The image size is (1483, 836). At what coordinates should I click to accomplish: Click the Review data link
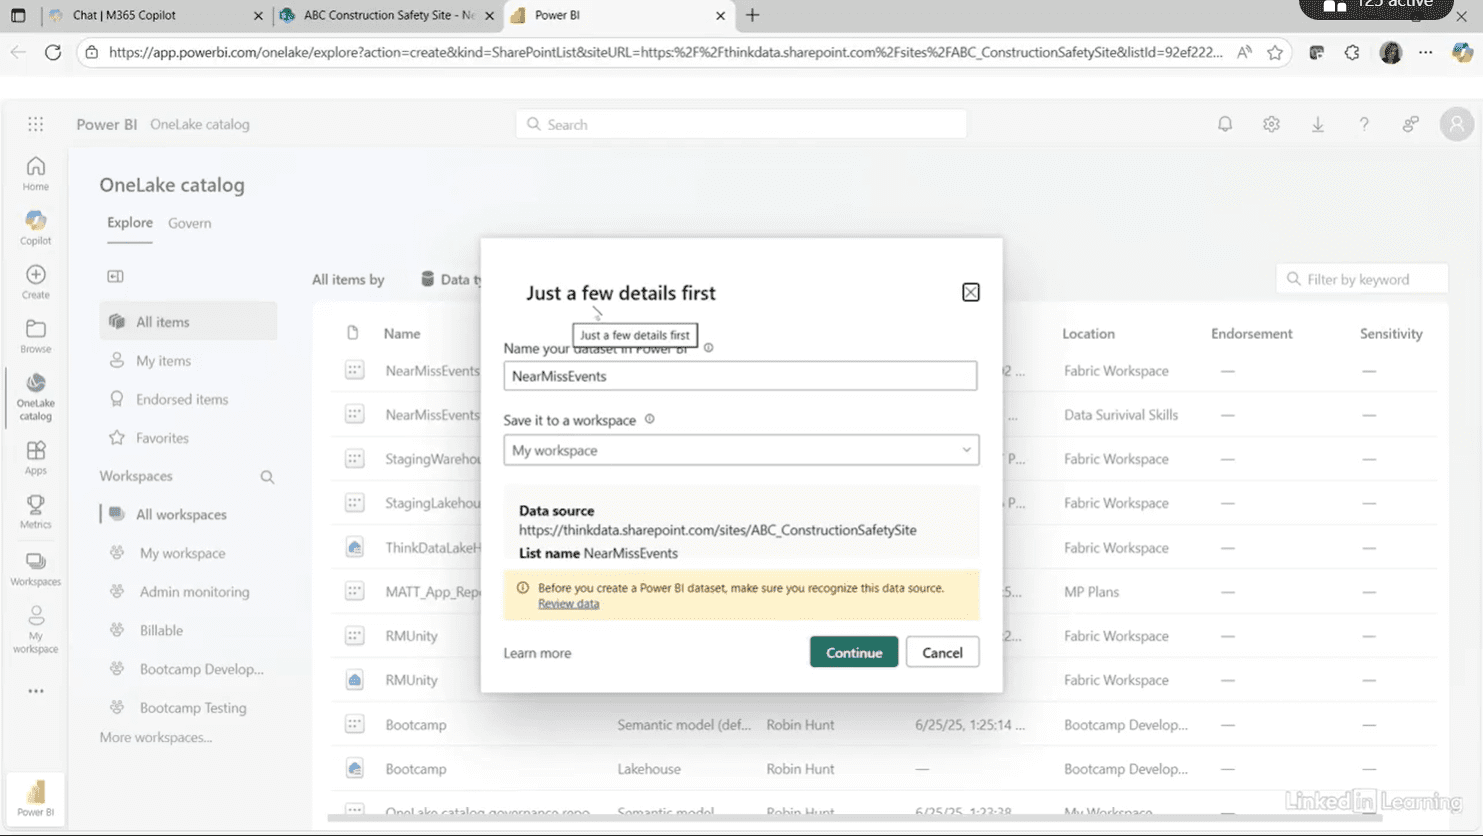tap(568, 603)
